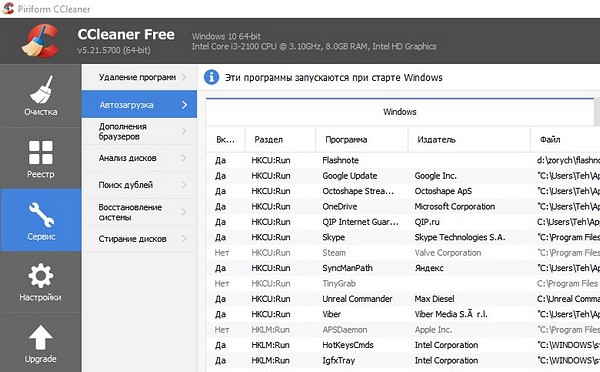Open Дополнения браузеров menu item
Viewport: 600px width, 372px height.
pos(139,131)
